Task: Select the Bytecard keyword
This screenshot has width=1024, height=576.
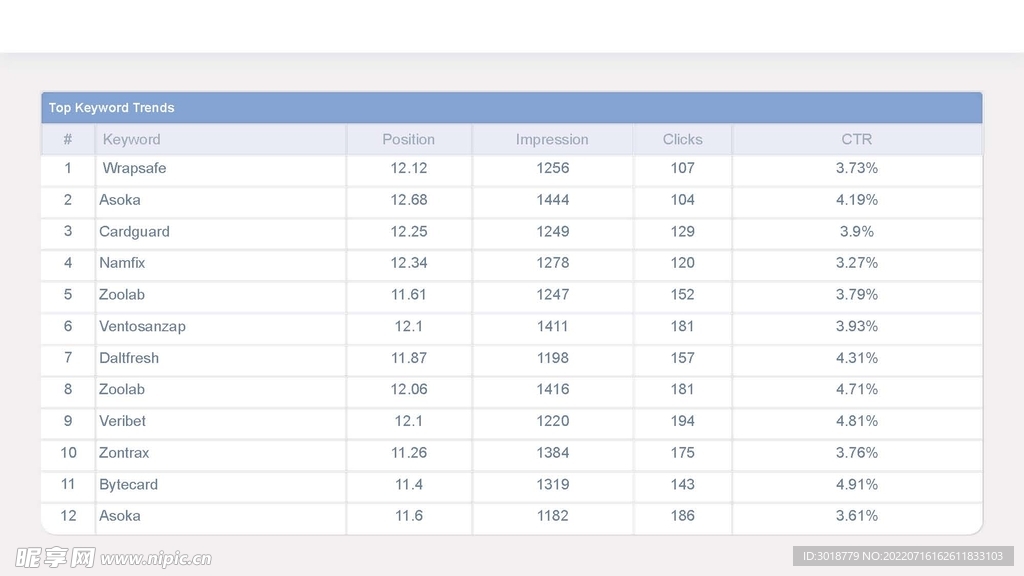Action: 128,484
